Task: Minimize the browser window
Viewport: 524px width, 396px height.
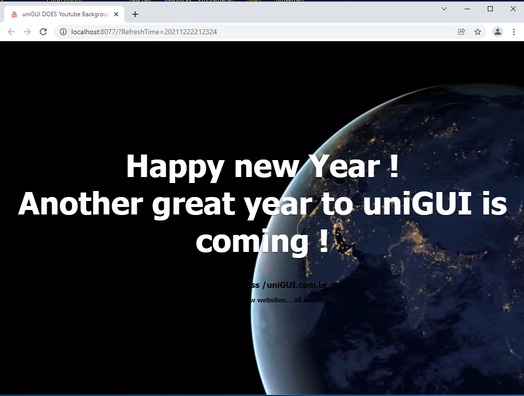Action: 467,9
